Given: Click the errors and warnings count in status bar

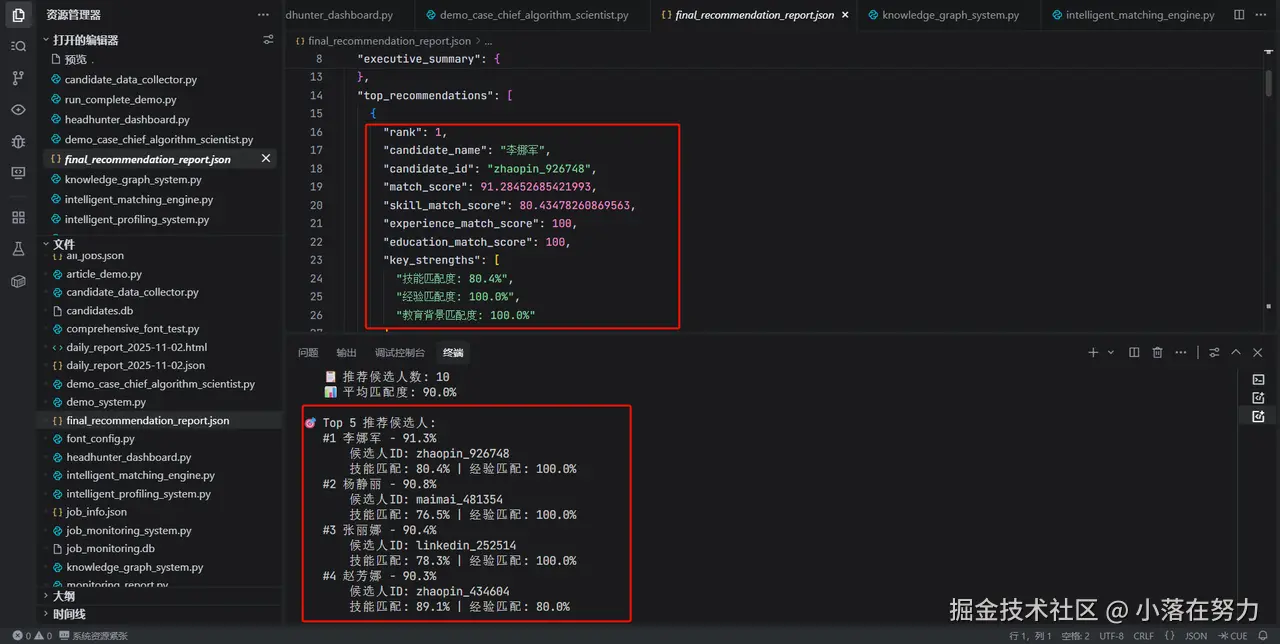Looking at the screenshot, I should [32, 636].
